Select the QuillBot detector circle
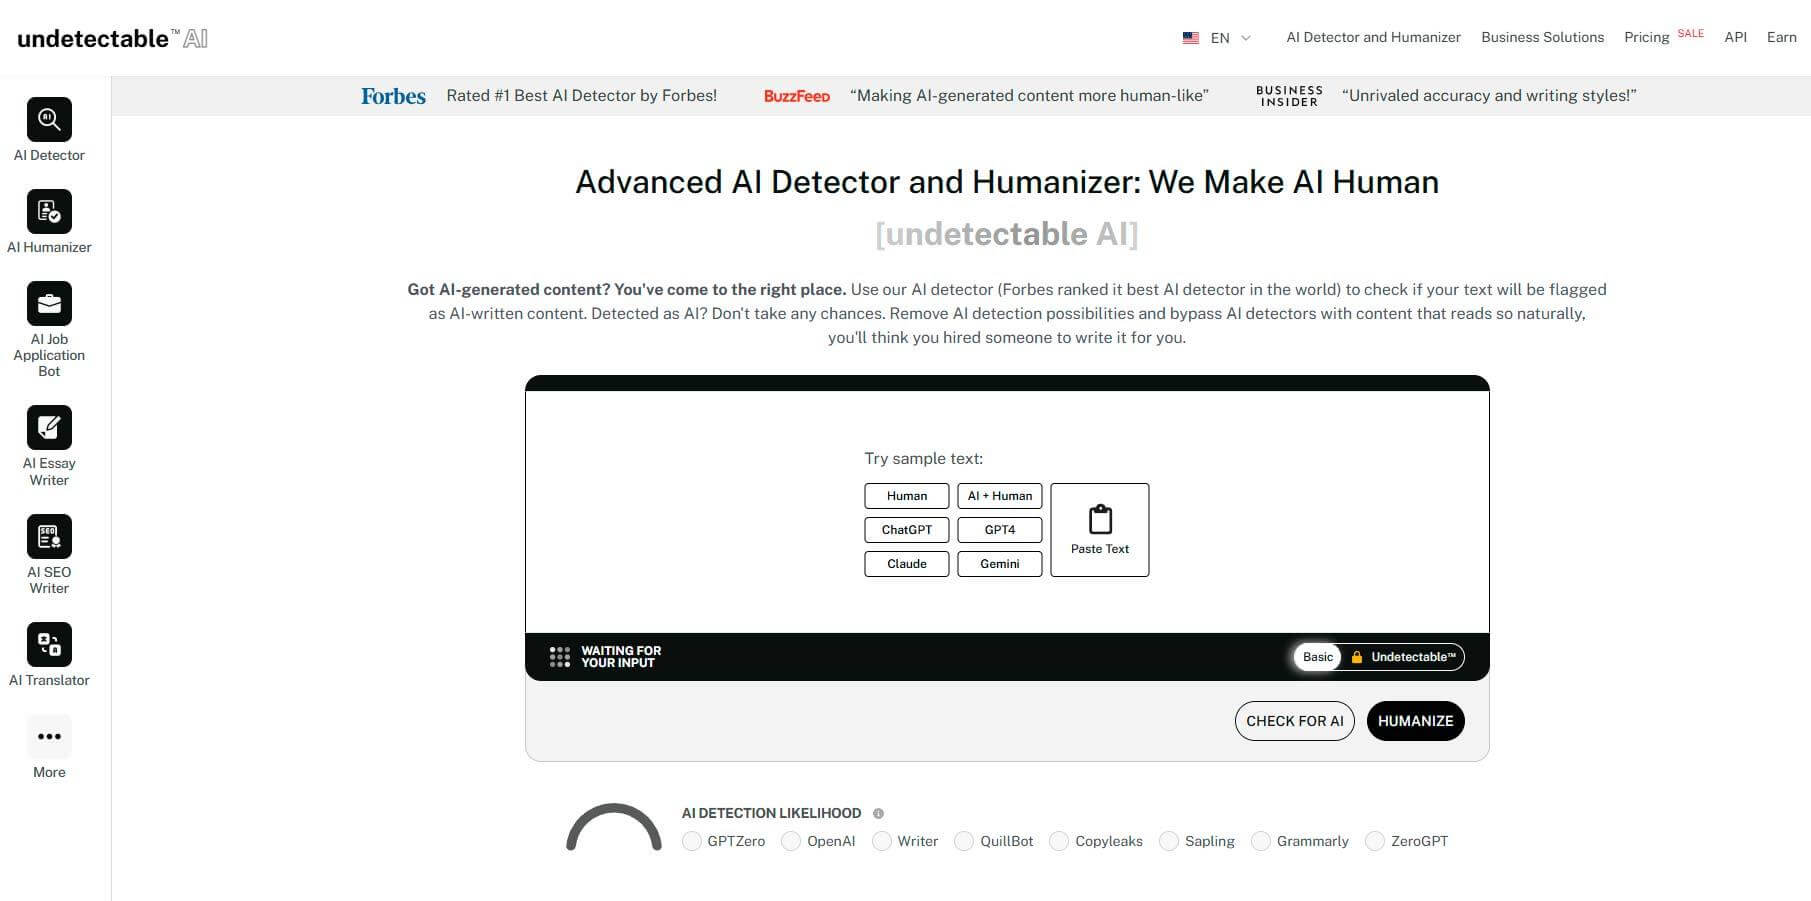 (964, 842)
